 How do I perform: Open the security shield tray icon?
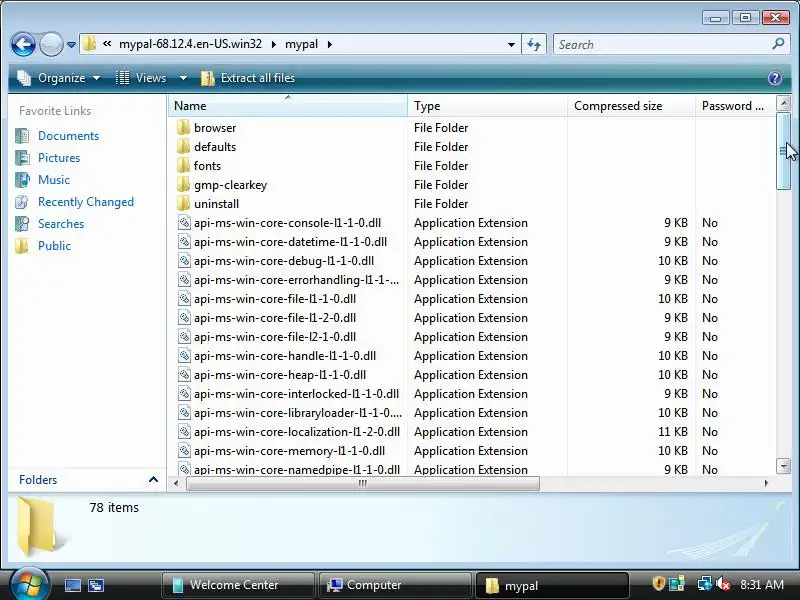pos(659,584)
